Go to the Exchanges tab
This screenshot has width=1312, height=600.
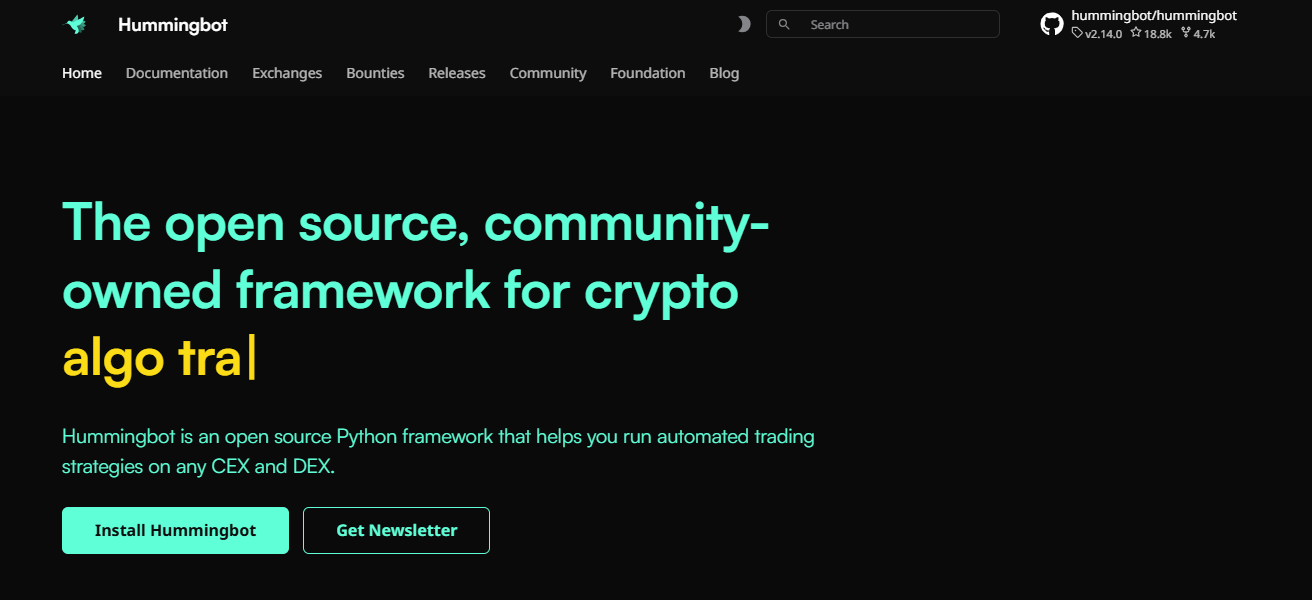(x=287, y=73)
